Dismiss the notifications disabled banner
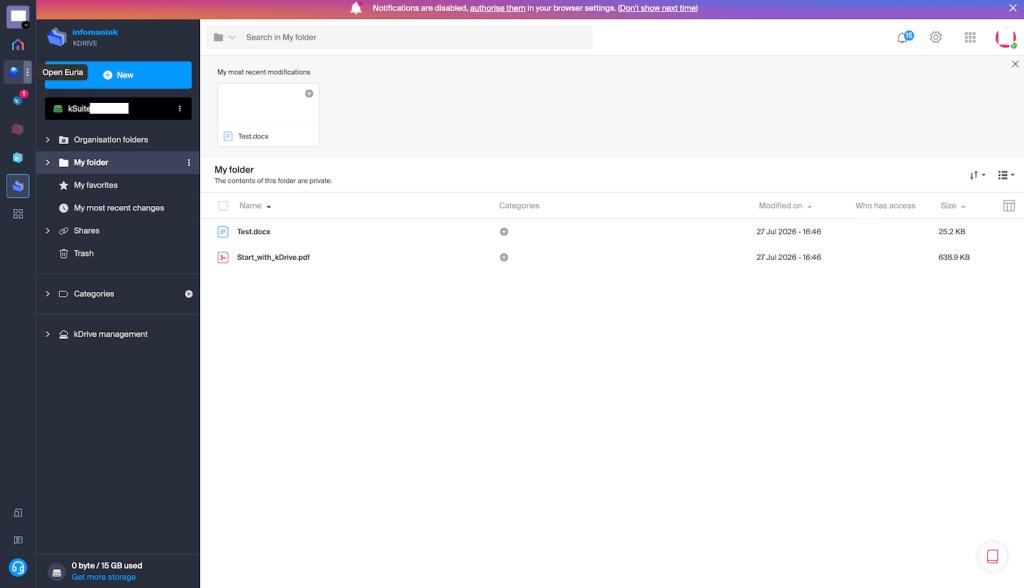Screen dimensions: 1024x588 [1013, 8]
